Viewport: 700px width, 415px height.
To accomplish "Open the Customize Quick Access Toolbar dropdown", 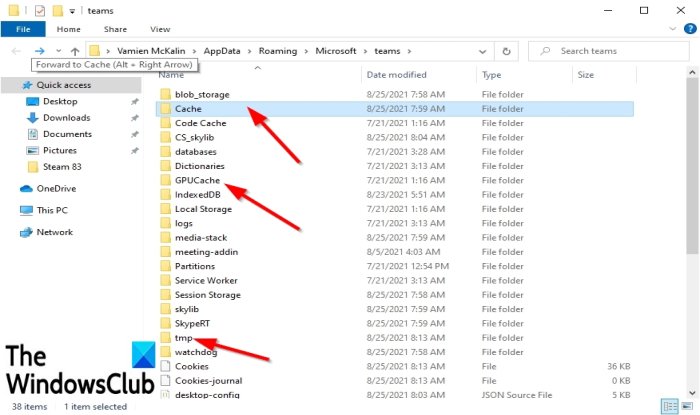I will point(72,11).
